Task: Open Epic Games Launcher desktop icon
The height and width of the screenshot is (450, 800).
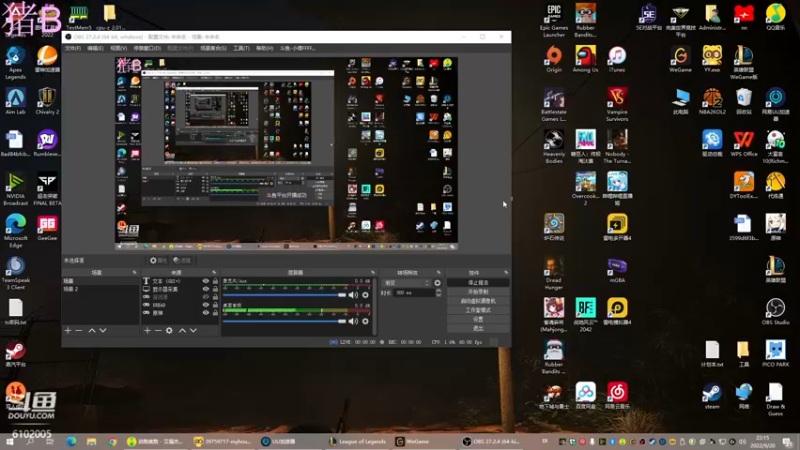Action: click(x=554, y=20)
